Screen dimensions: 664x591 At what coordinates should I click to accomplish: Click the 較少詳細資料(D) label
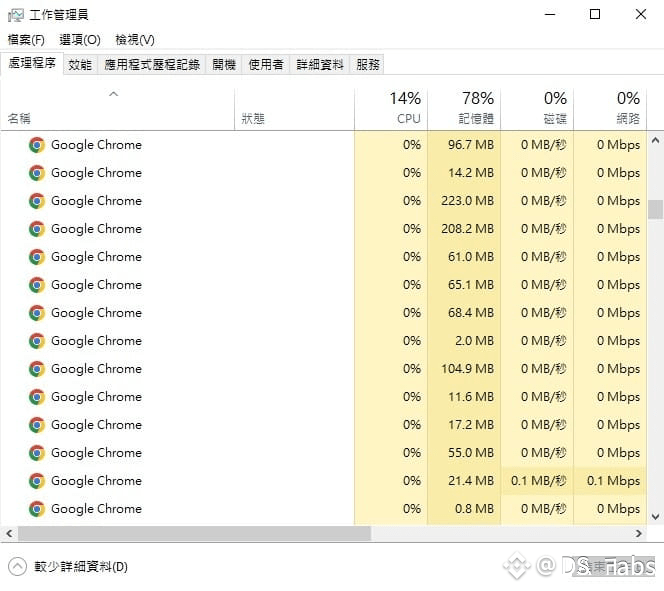[x=81, y=566]
